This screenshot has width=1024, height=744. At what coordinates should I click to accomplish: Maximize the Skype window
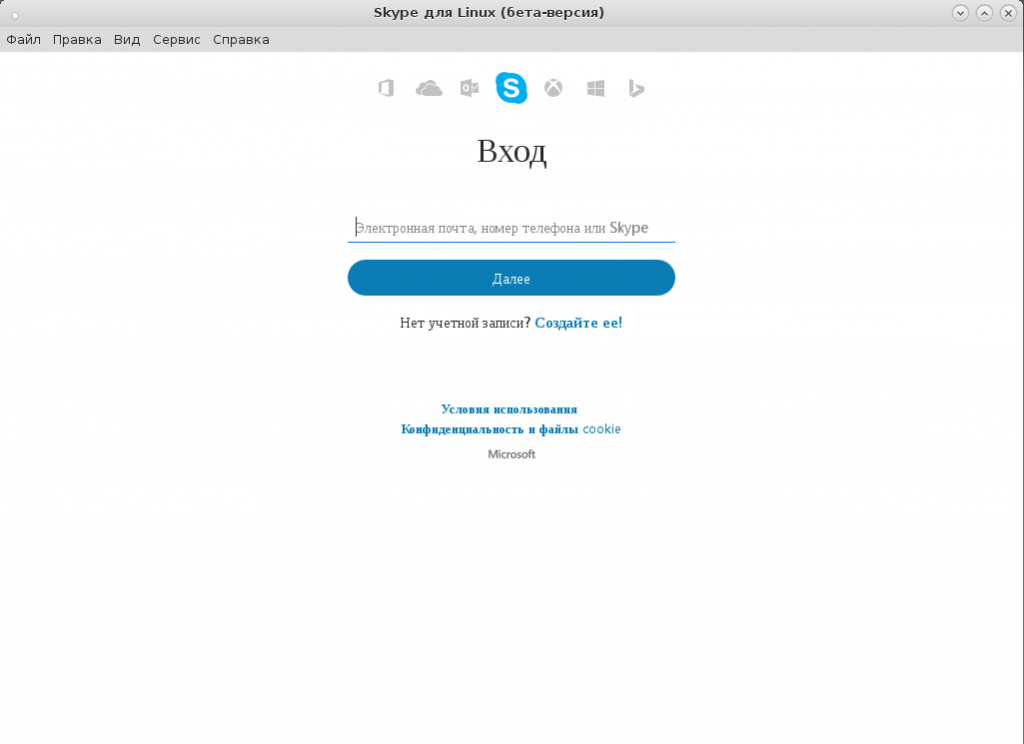[984, 13]
